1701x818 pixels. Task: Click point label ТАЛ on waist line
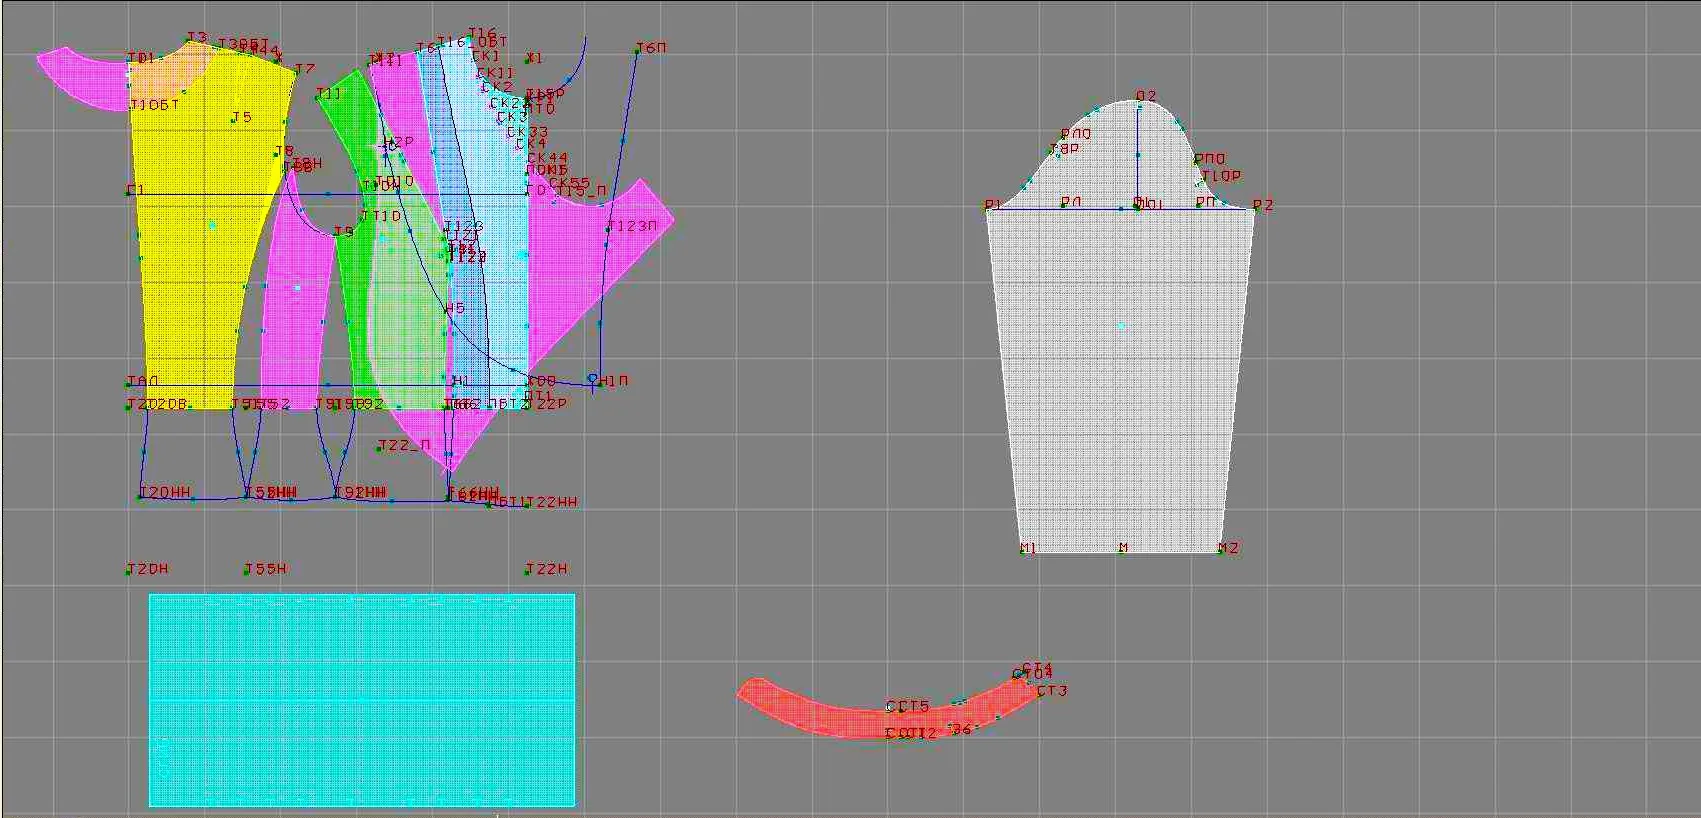[x=143, y=381]
